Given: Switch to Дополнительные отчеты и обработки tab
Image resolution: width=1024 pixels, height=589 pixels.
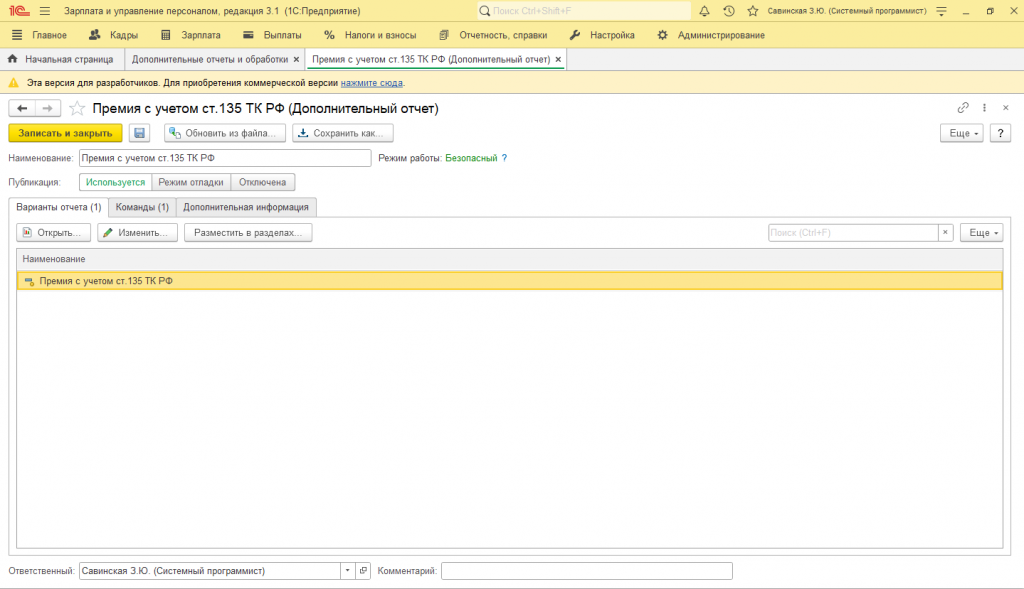Looking at the screenshot, I should click(x=210, y=59).
